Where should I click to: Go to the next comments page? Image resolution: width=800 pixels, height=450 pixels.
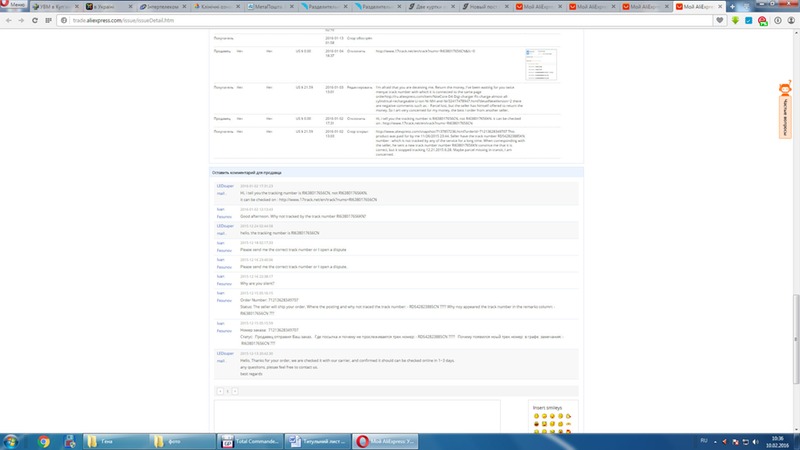click(234, 390)
